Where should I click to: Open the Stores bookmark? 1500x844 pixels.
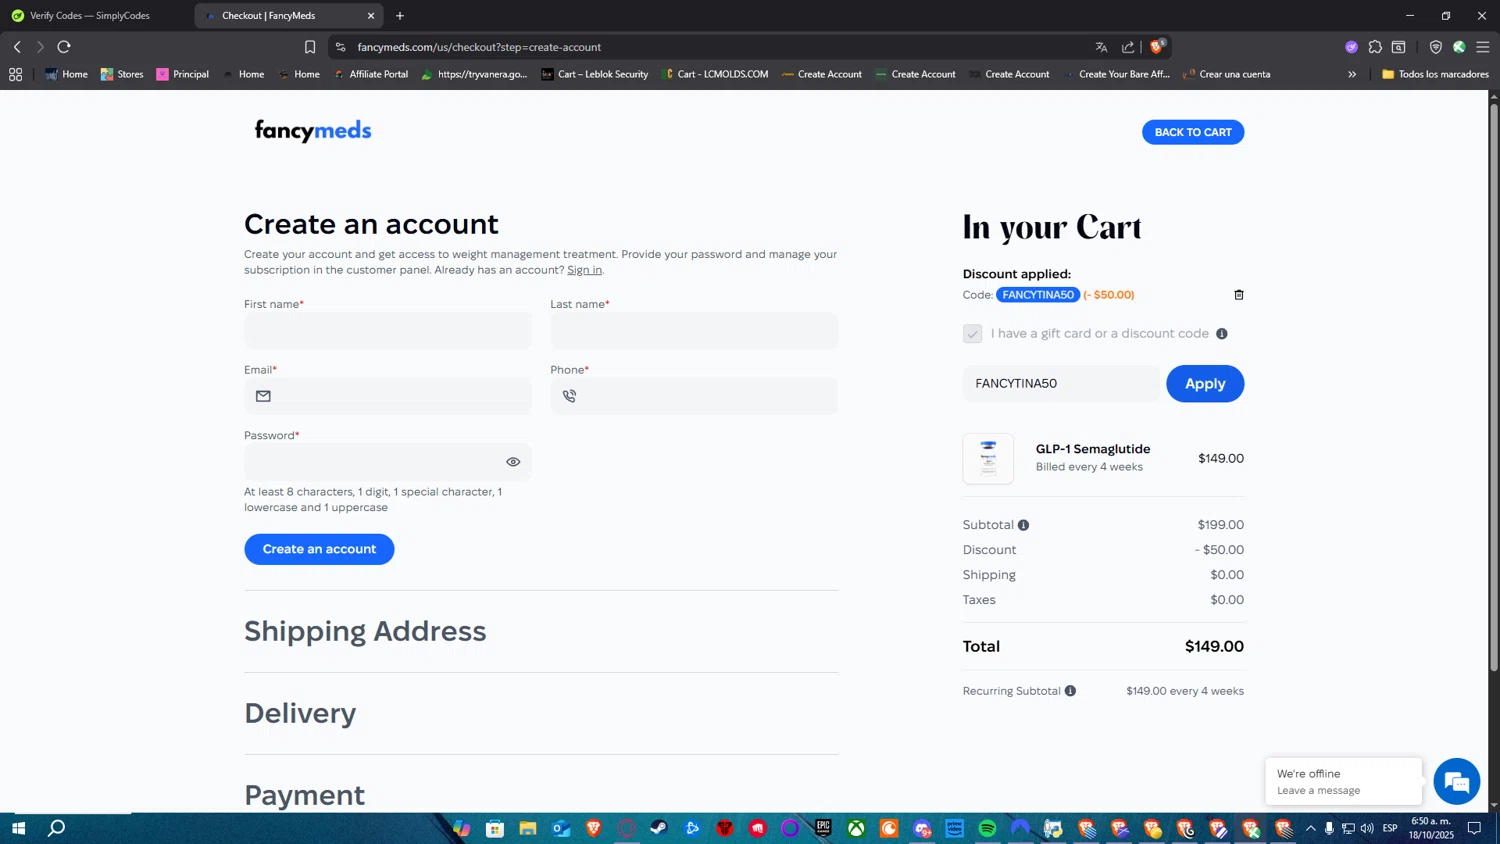[x=122, y=74]
